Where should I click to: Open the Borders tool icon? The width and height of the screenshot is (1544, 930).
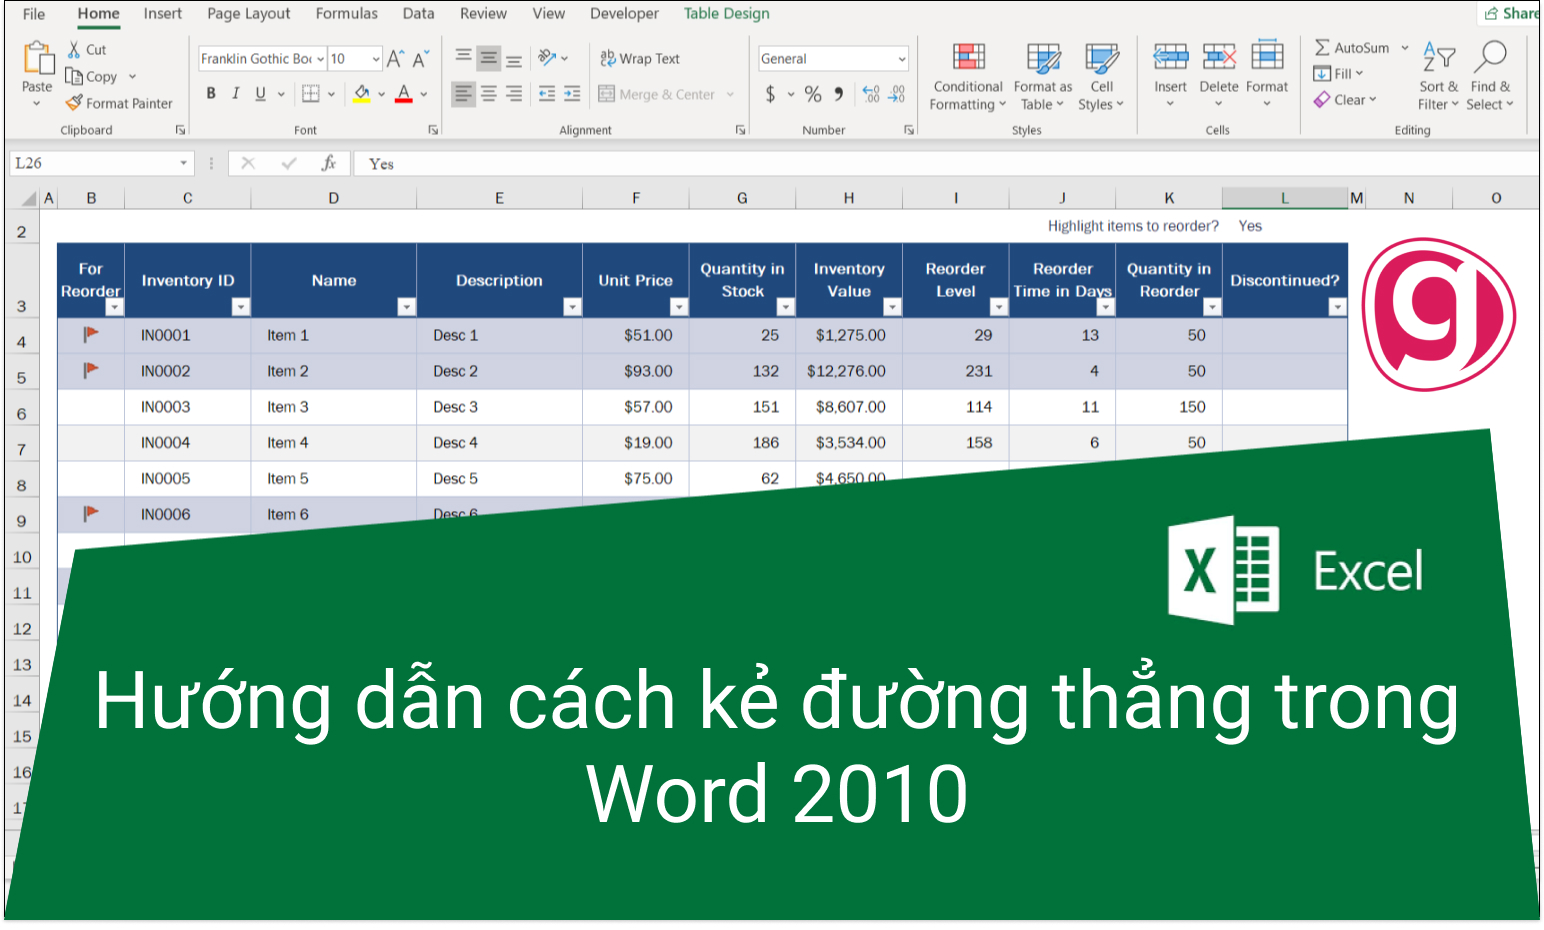[x=311, y=93]
